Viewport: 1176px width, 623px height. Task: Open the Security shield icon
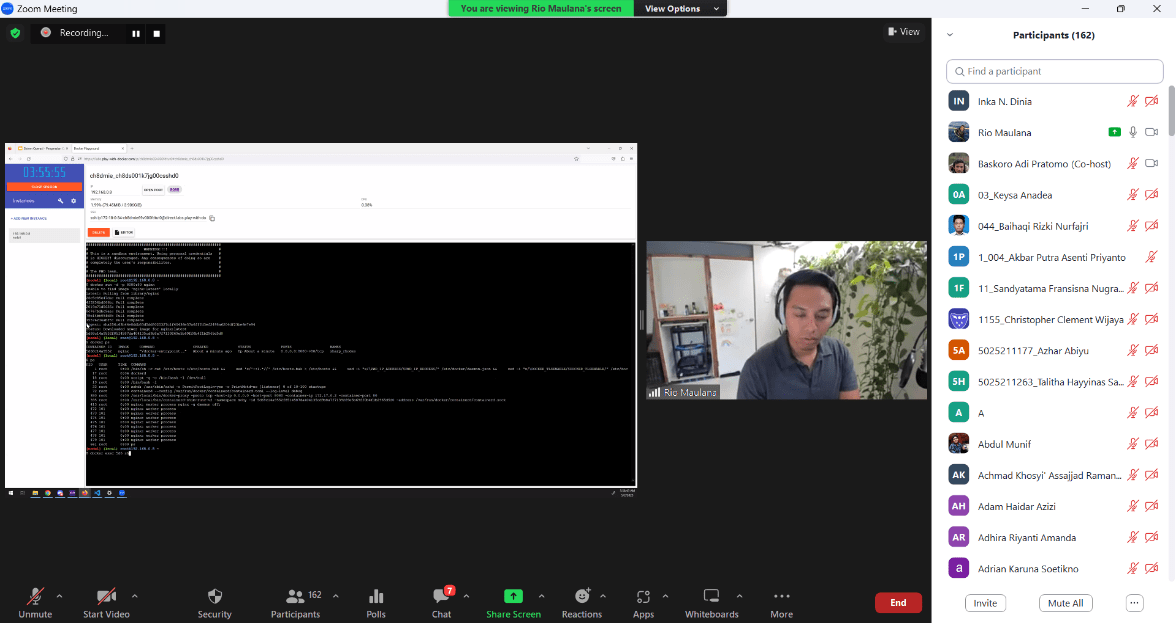pos(214,596)
